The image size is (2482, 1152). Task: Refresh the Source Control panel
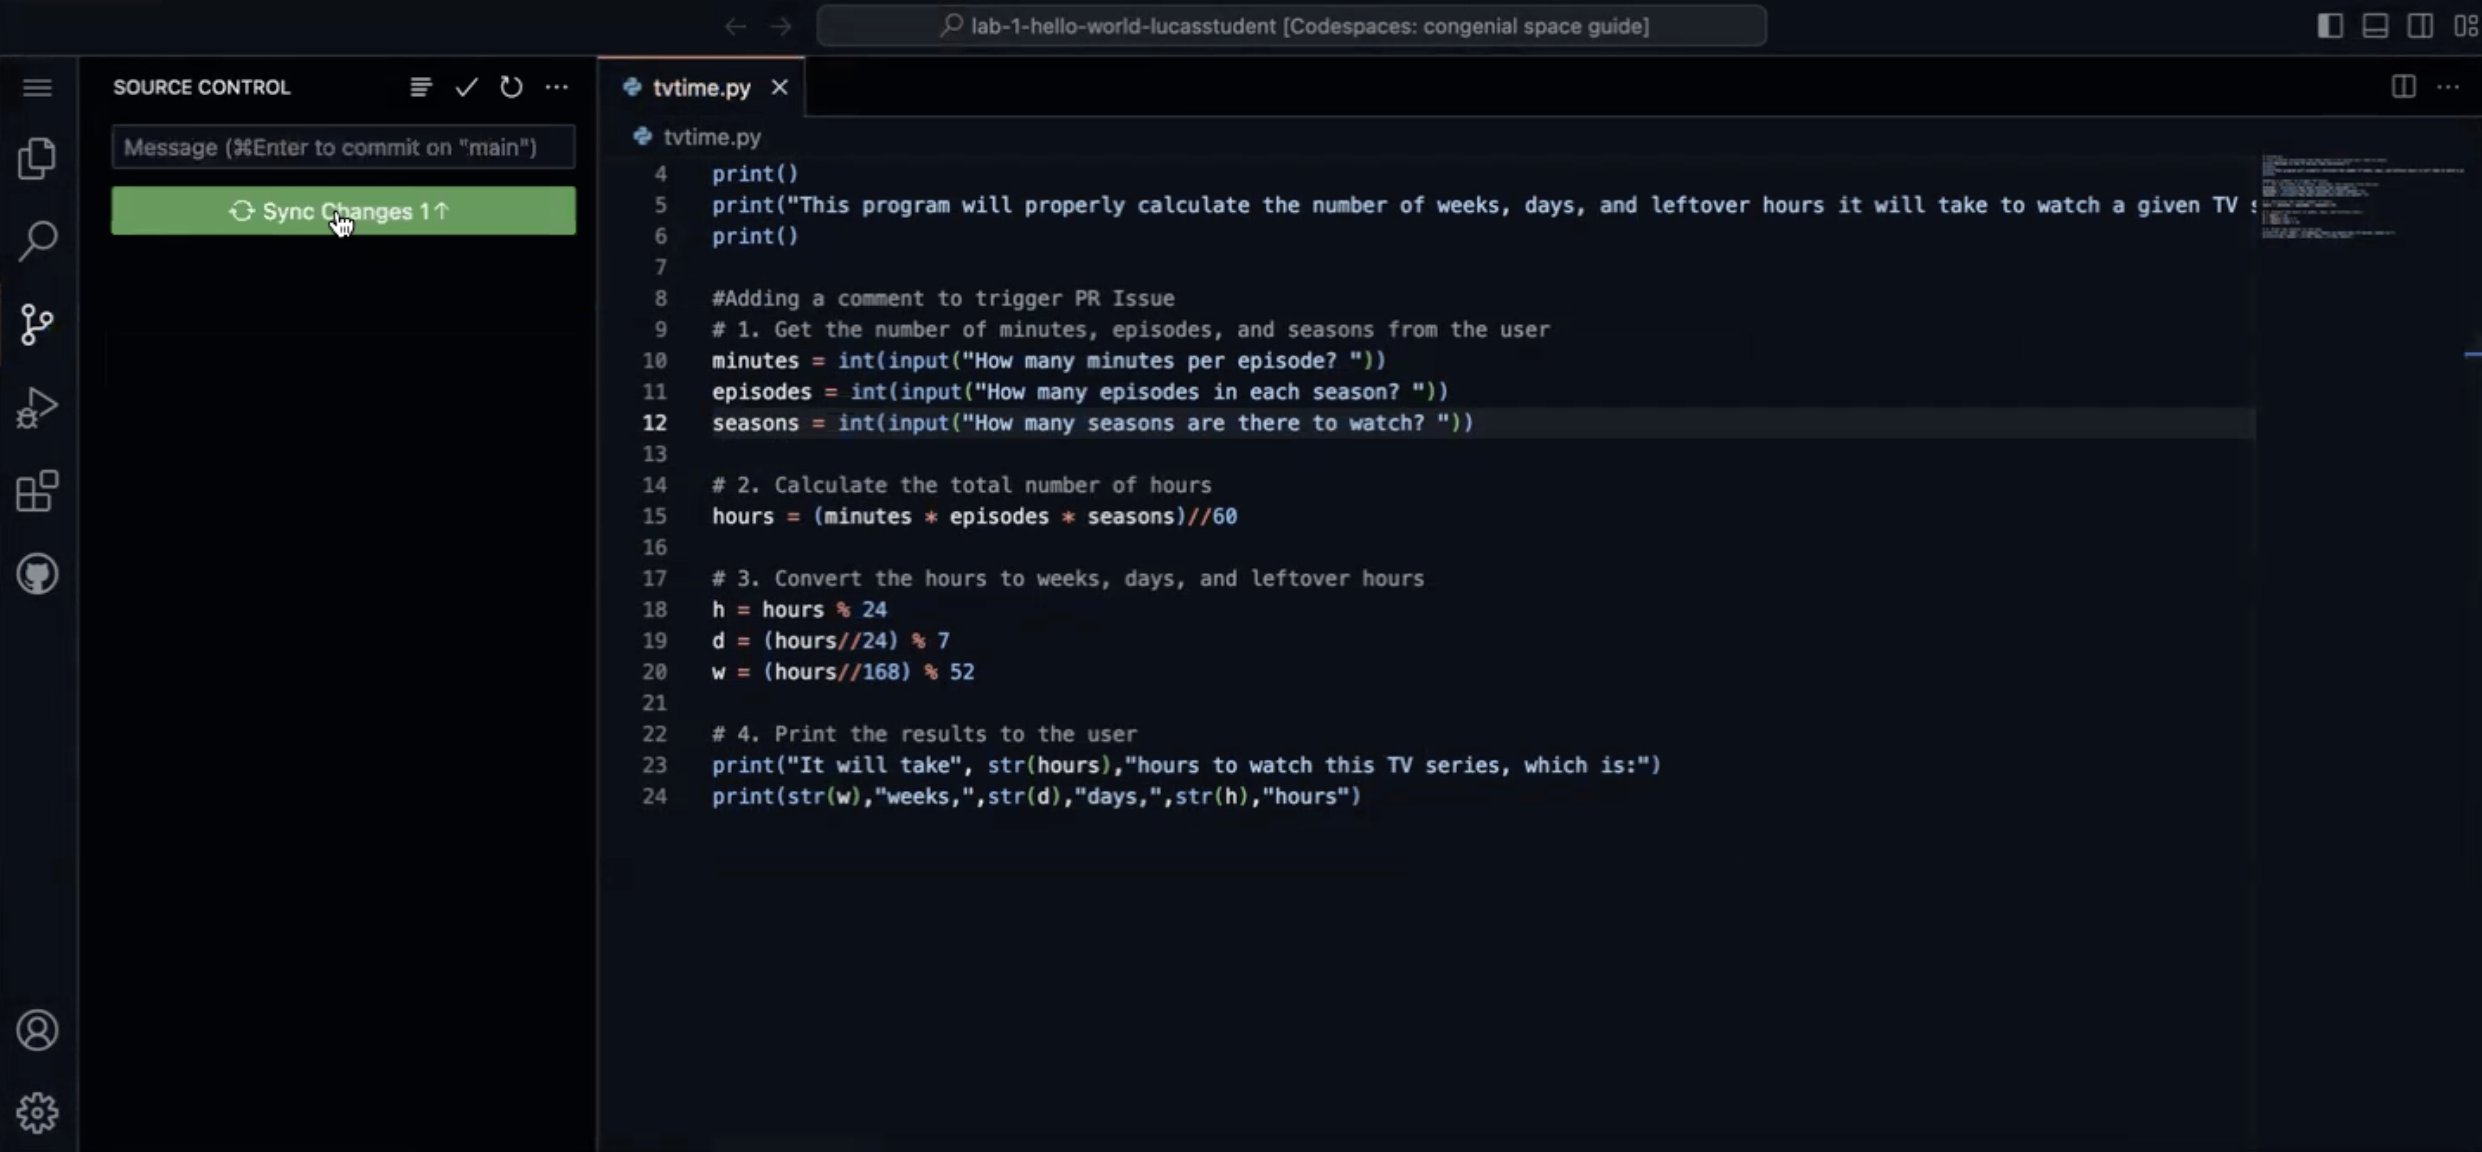pos(511,87)
